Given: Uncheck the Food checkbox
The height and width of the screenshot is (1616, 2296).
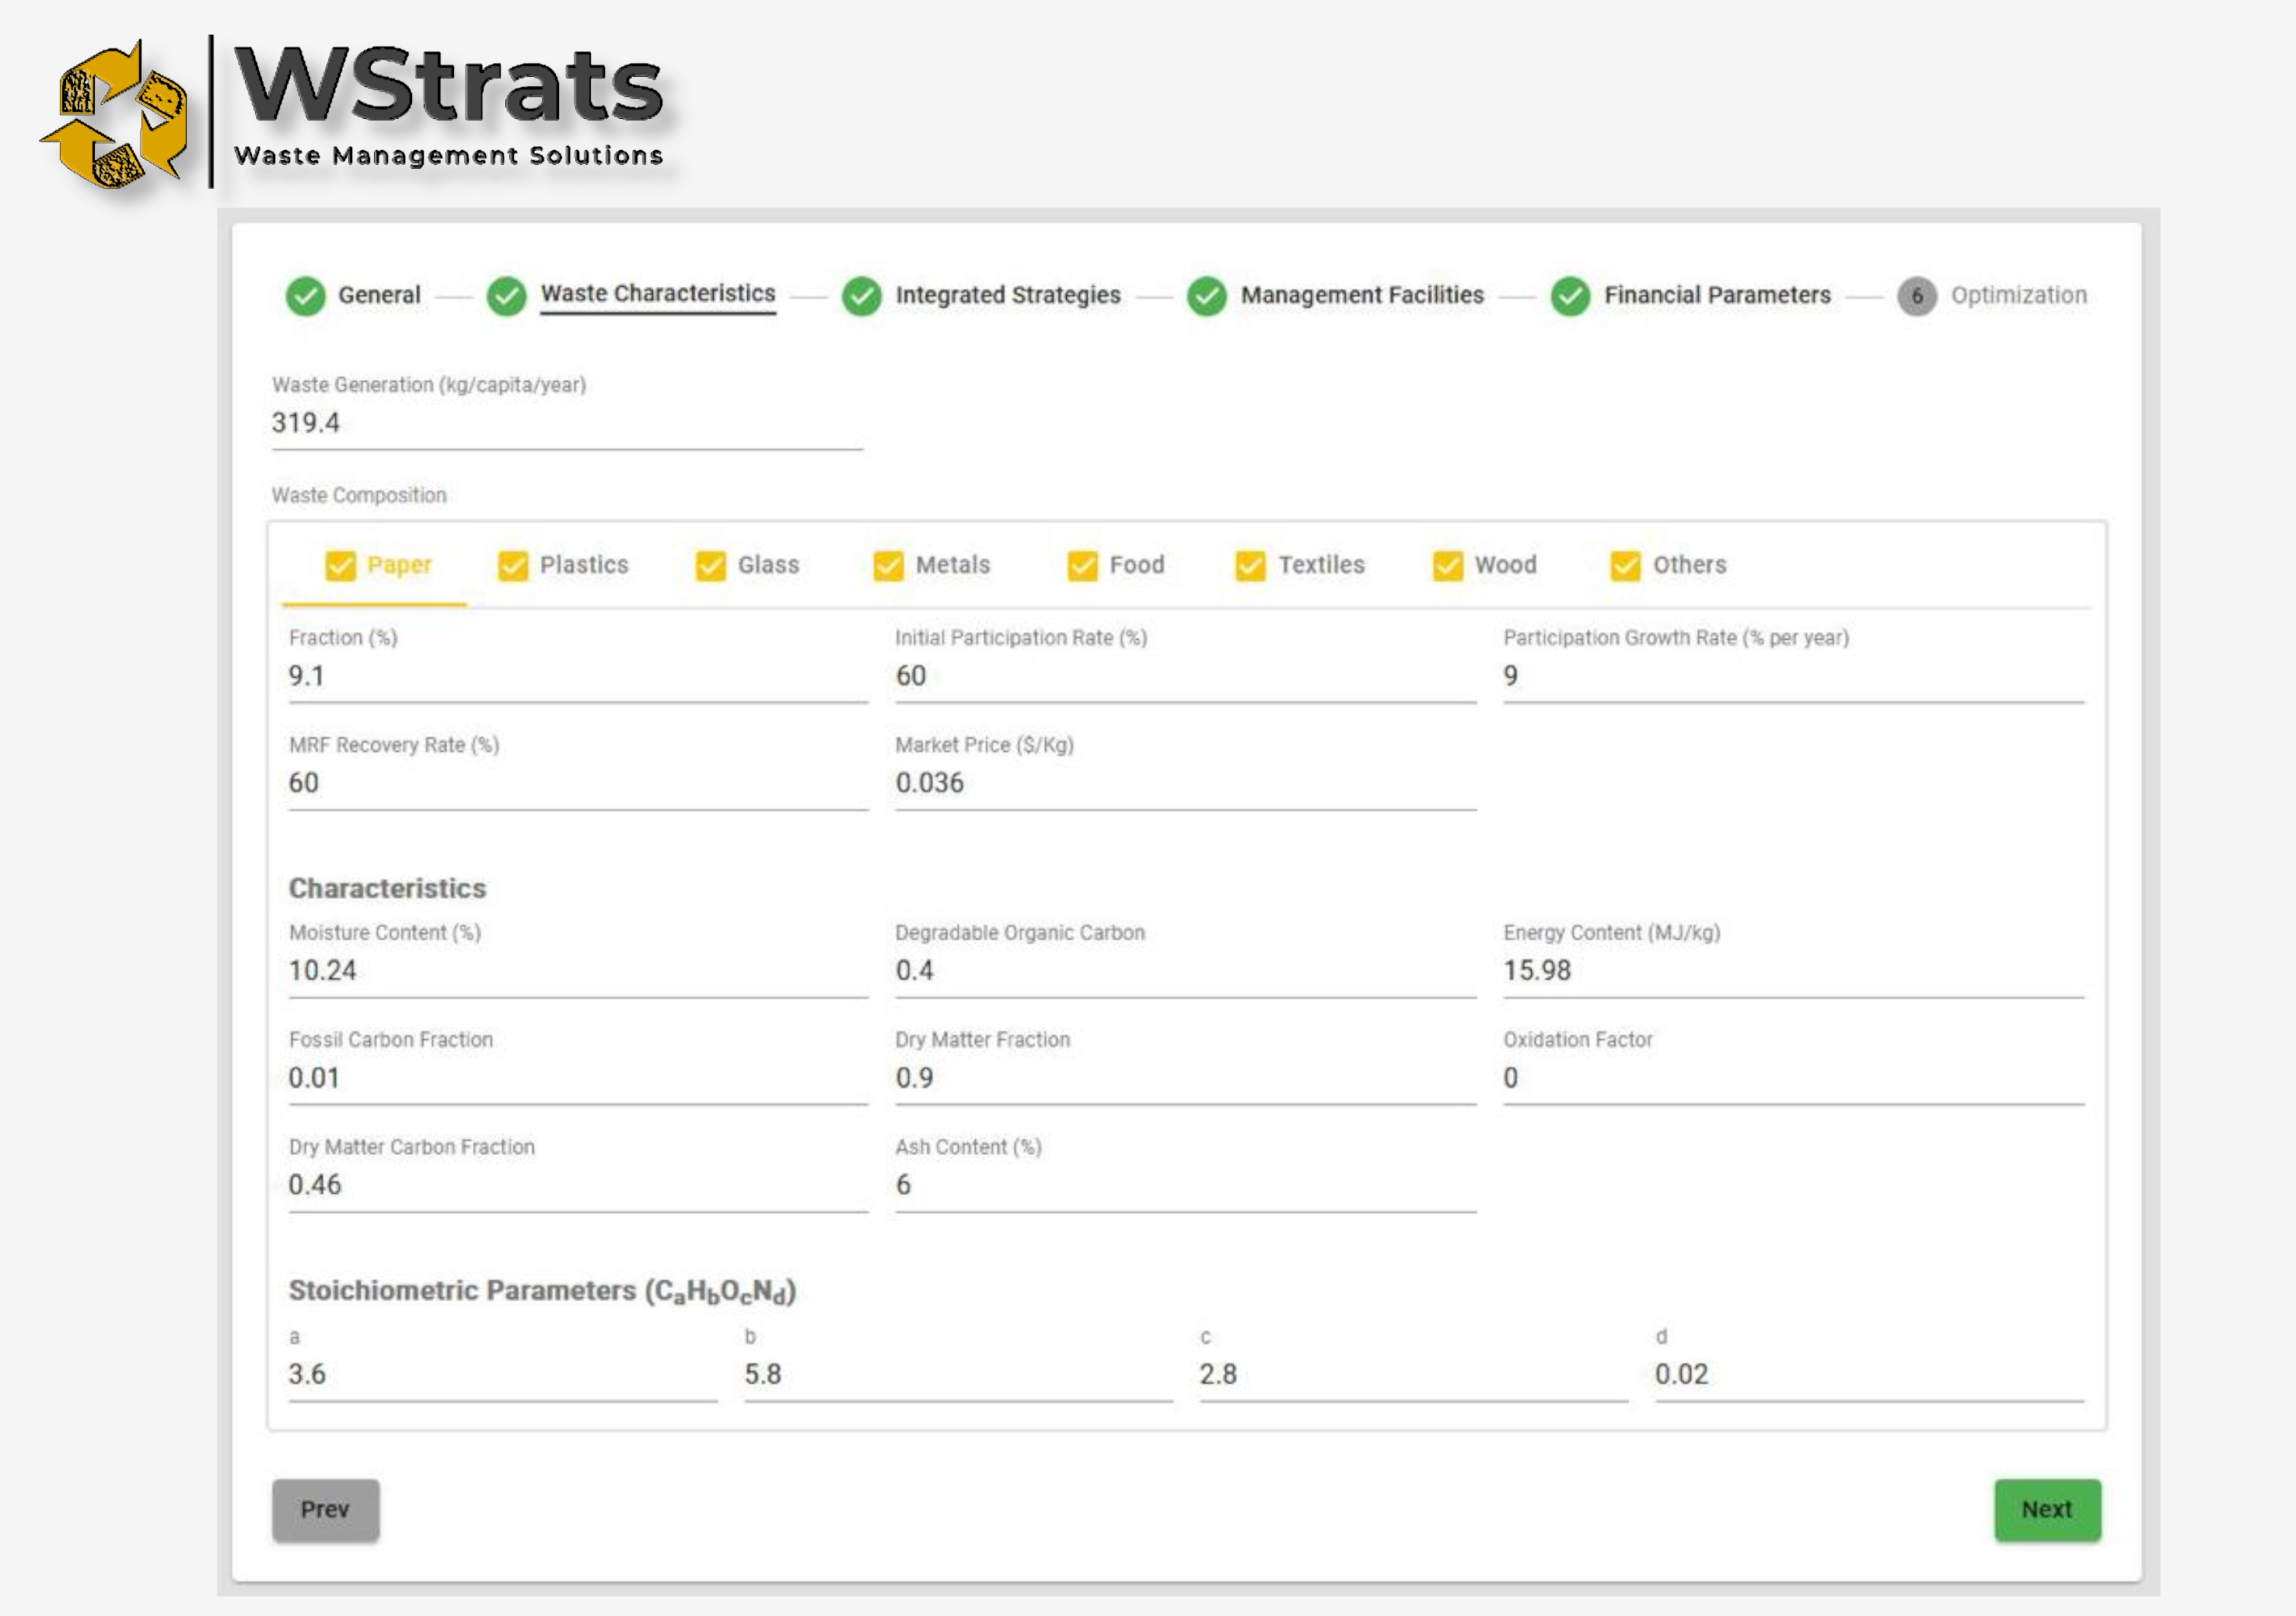Looking at the screenshot, I should click(x=1082, y=566).
